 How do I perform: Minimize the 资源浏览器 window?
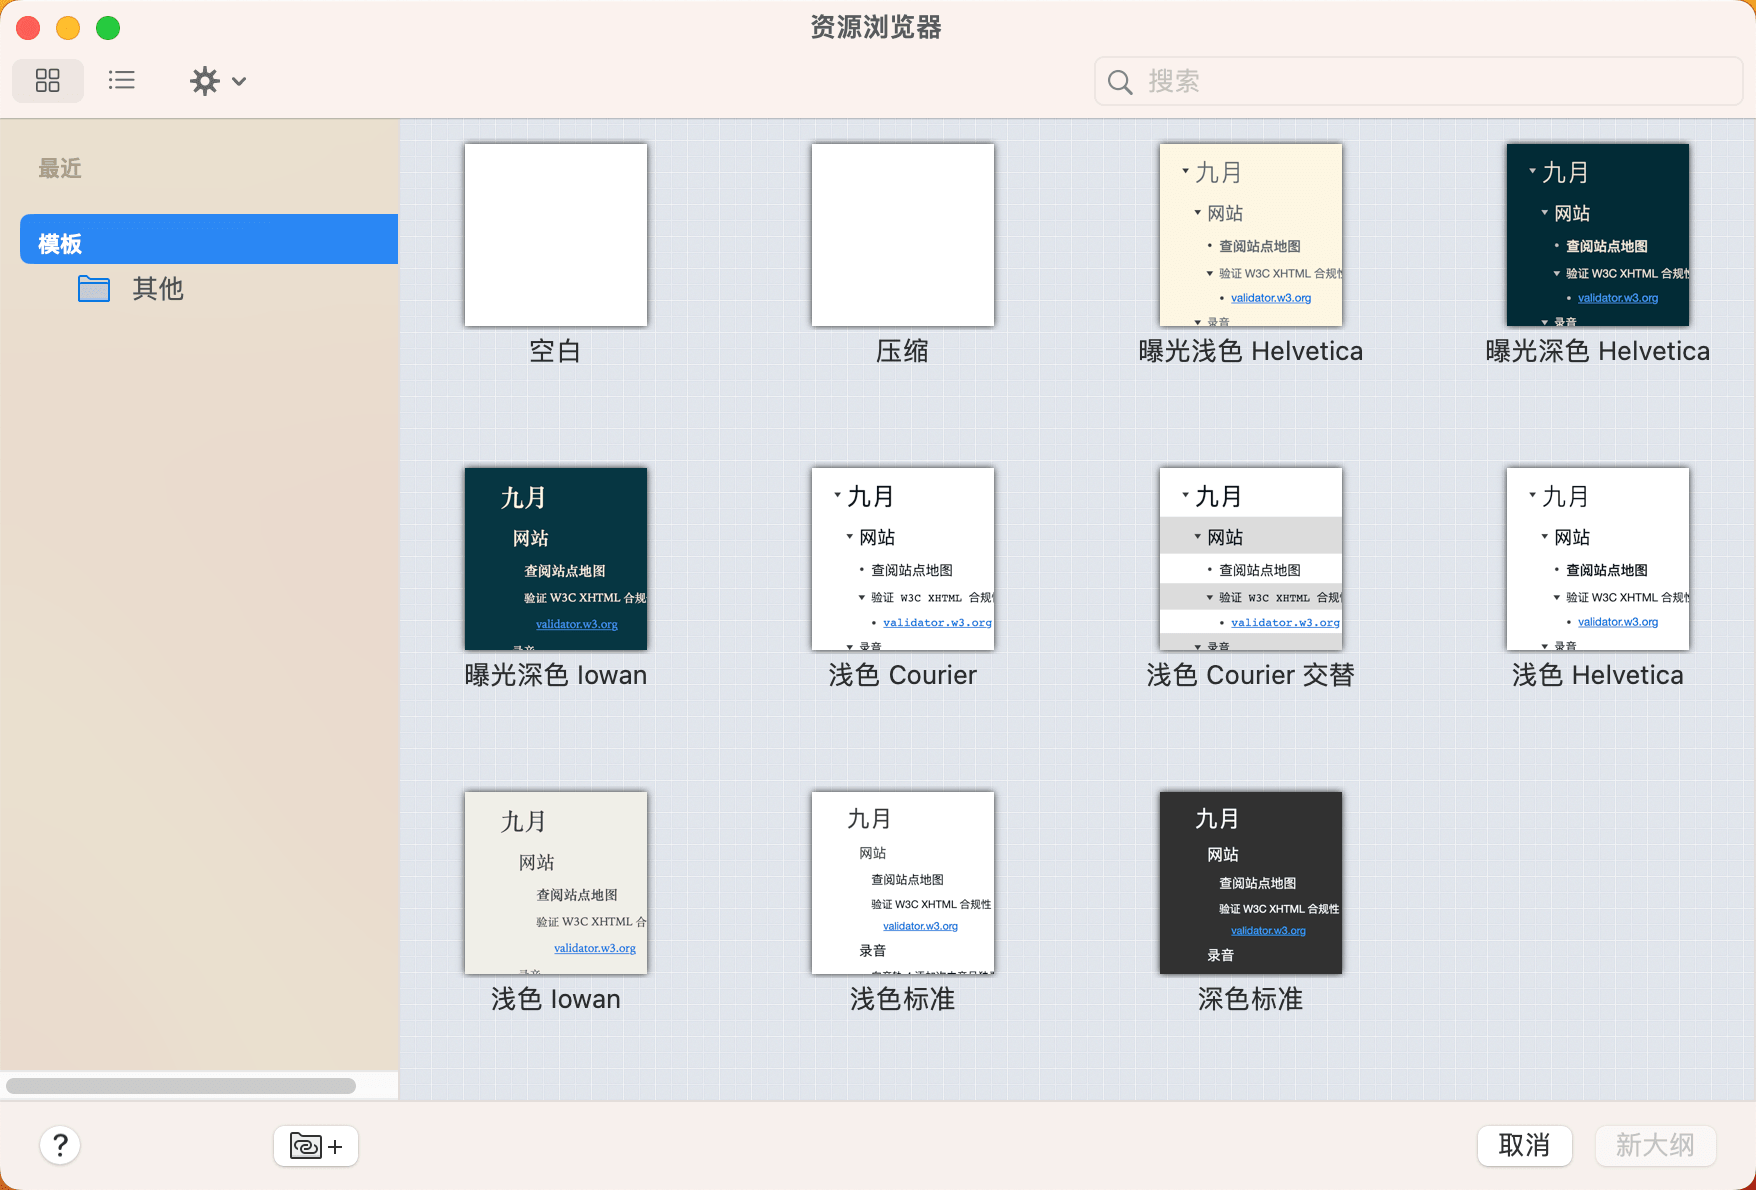68,28
